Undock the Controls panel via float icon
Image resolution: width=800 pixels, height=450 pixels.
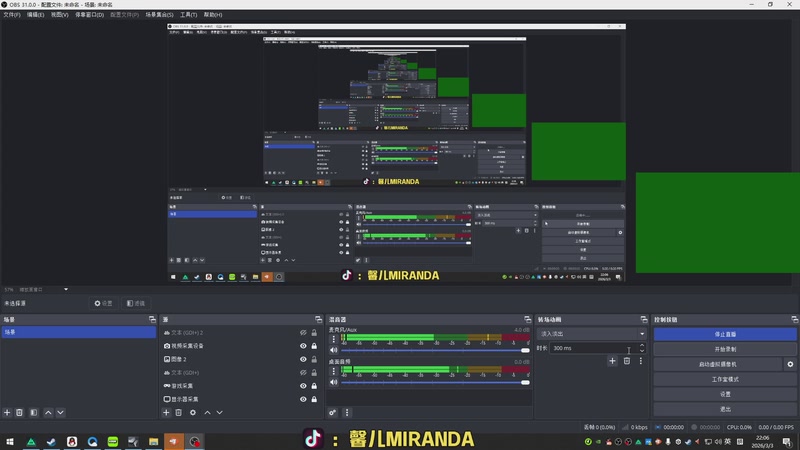[795, 319]
